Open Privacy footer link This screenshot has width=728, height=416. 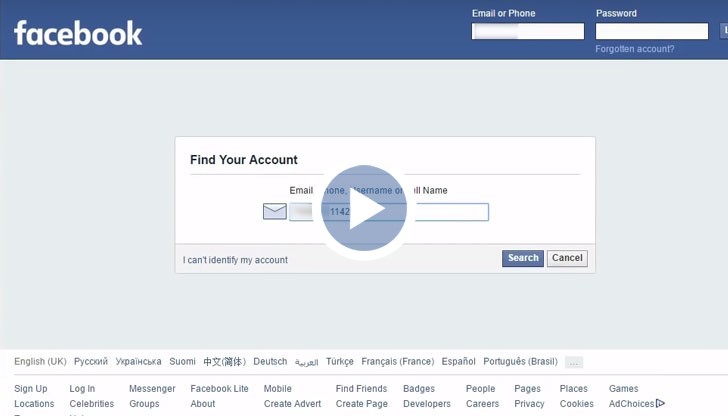pos(529,404)
